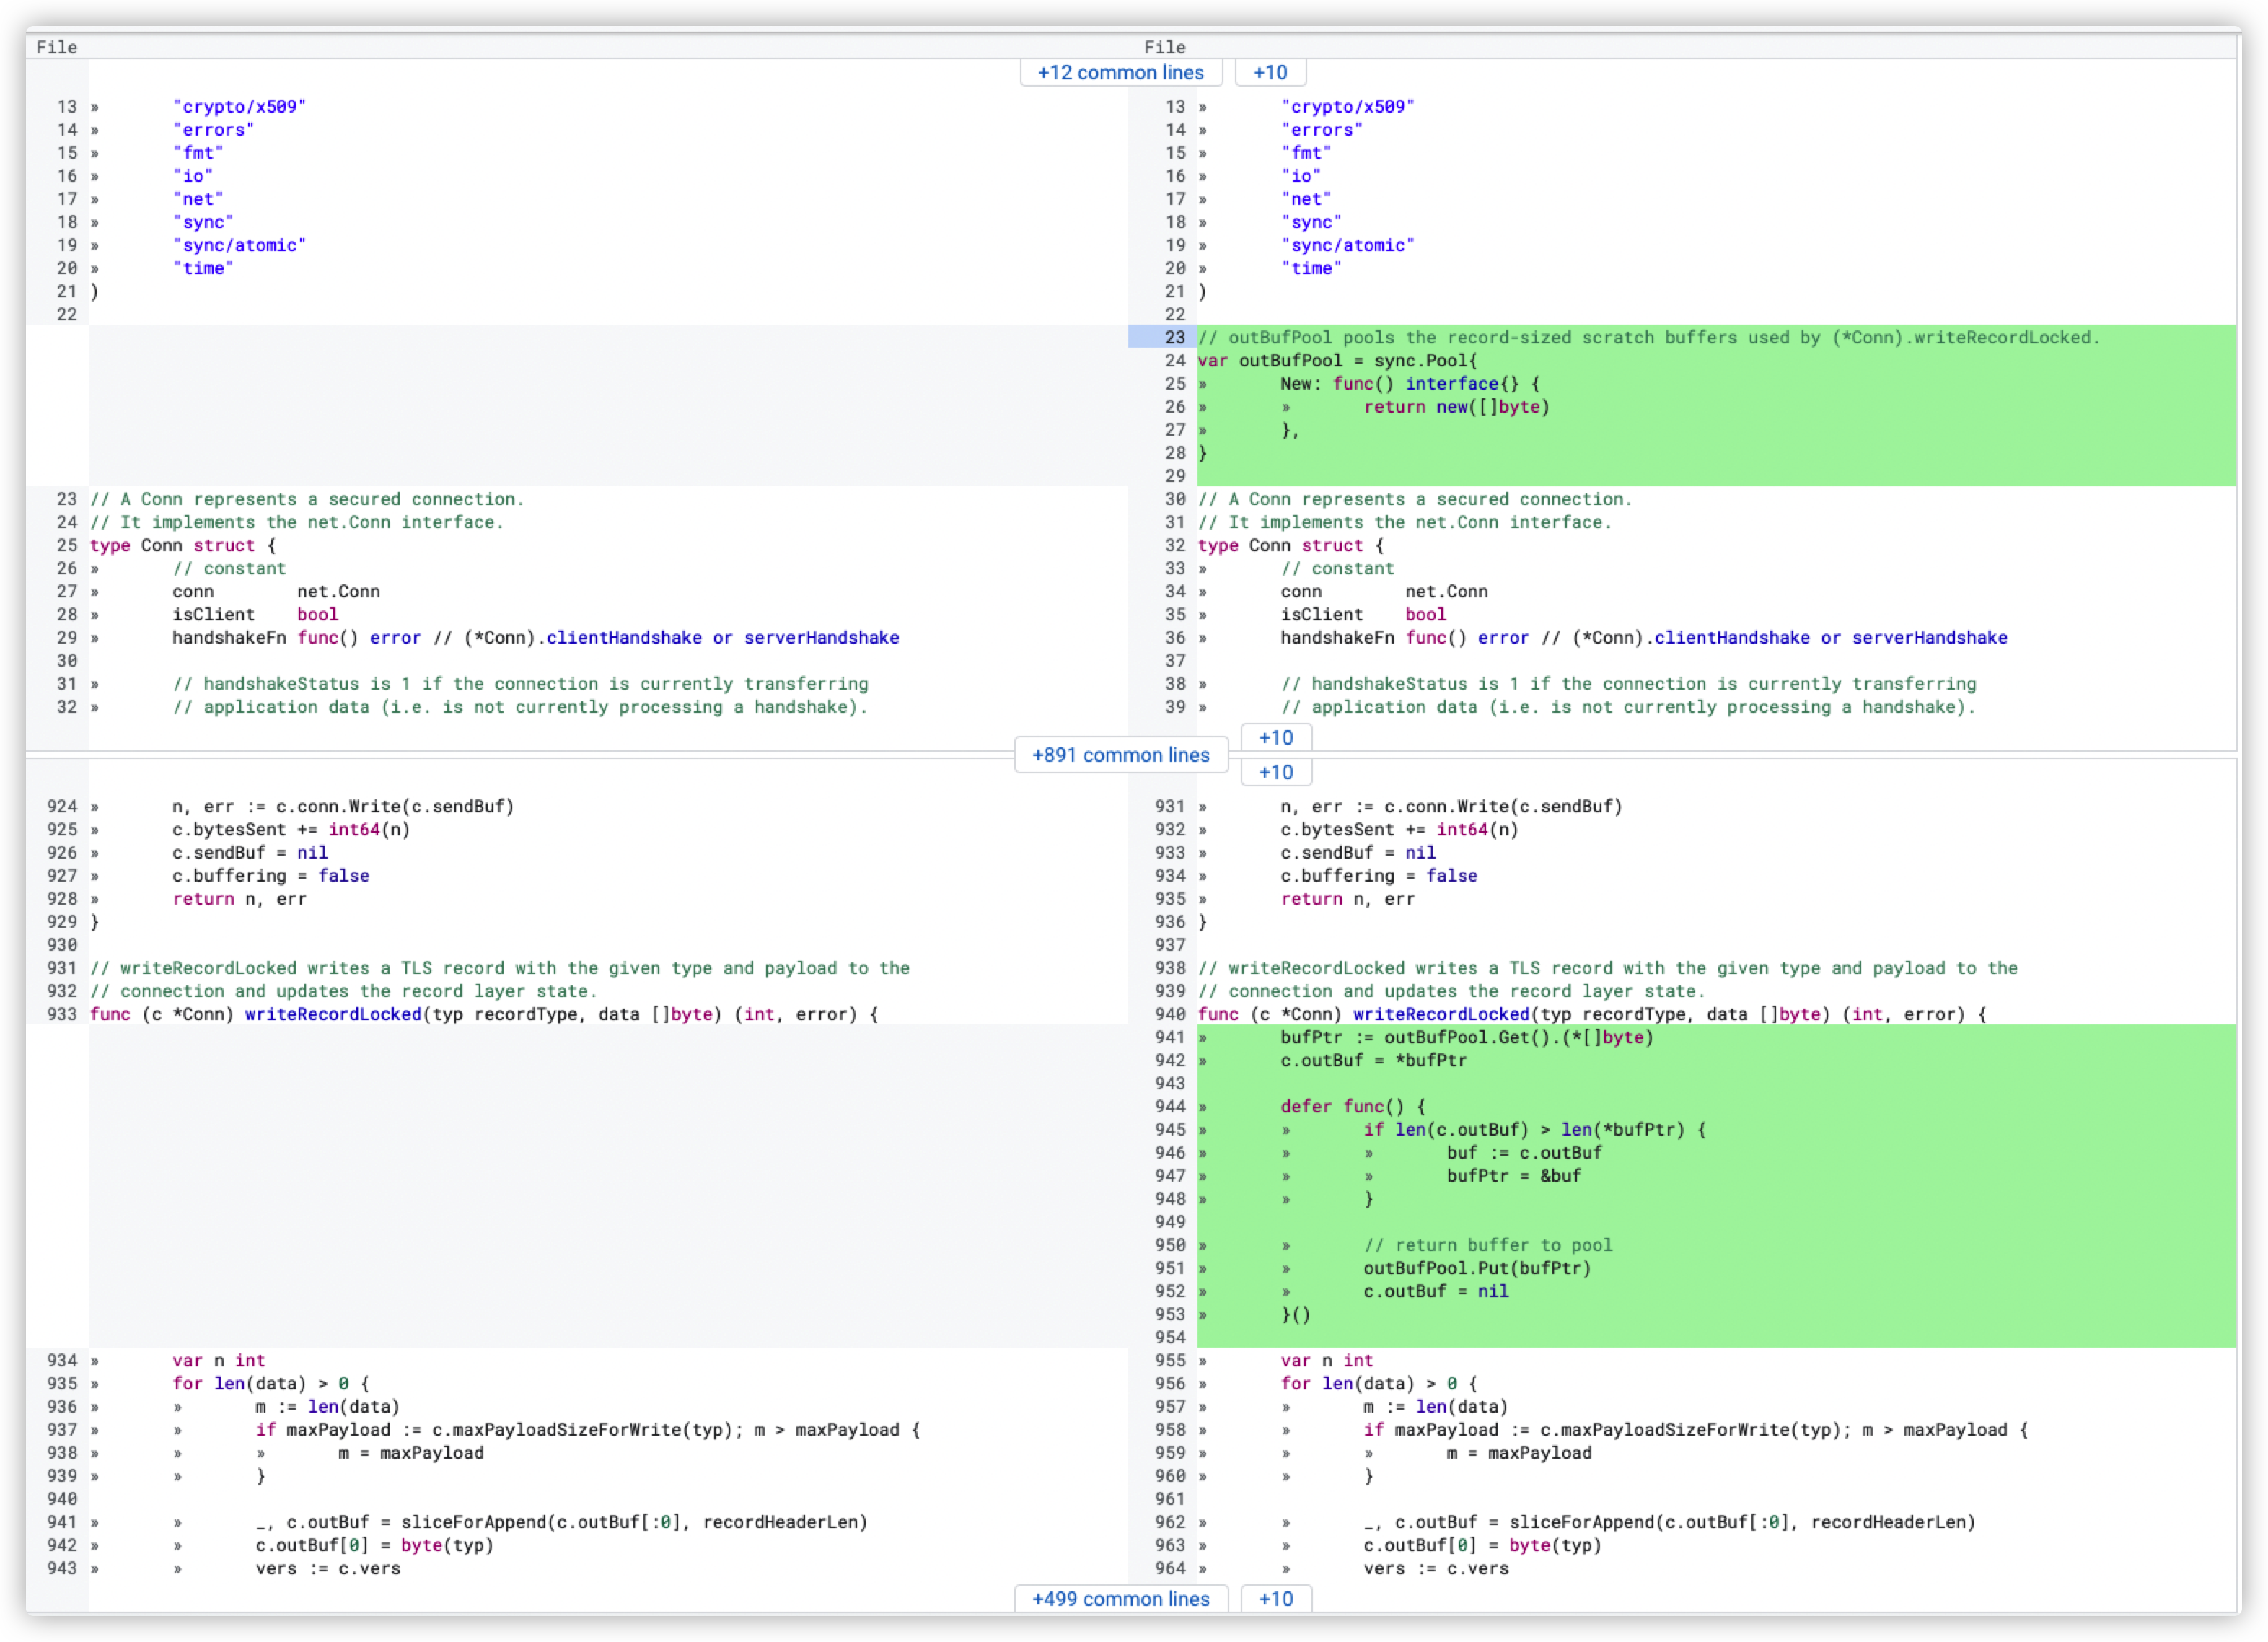Click line number 944 beside defer func()

coord(1170,1106)
